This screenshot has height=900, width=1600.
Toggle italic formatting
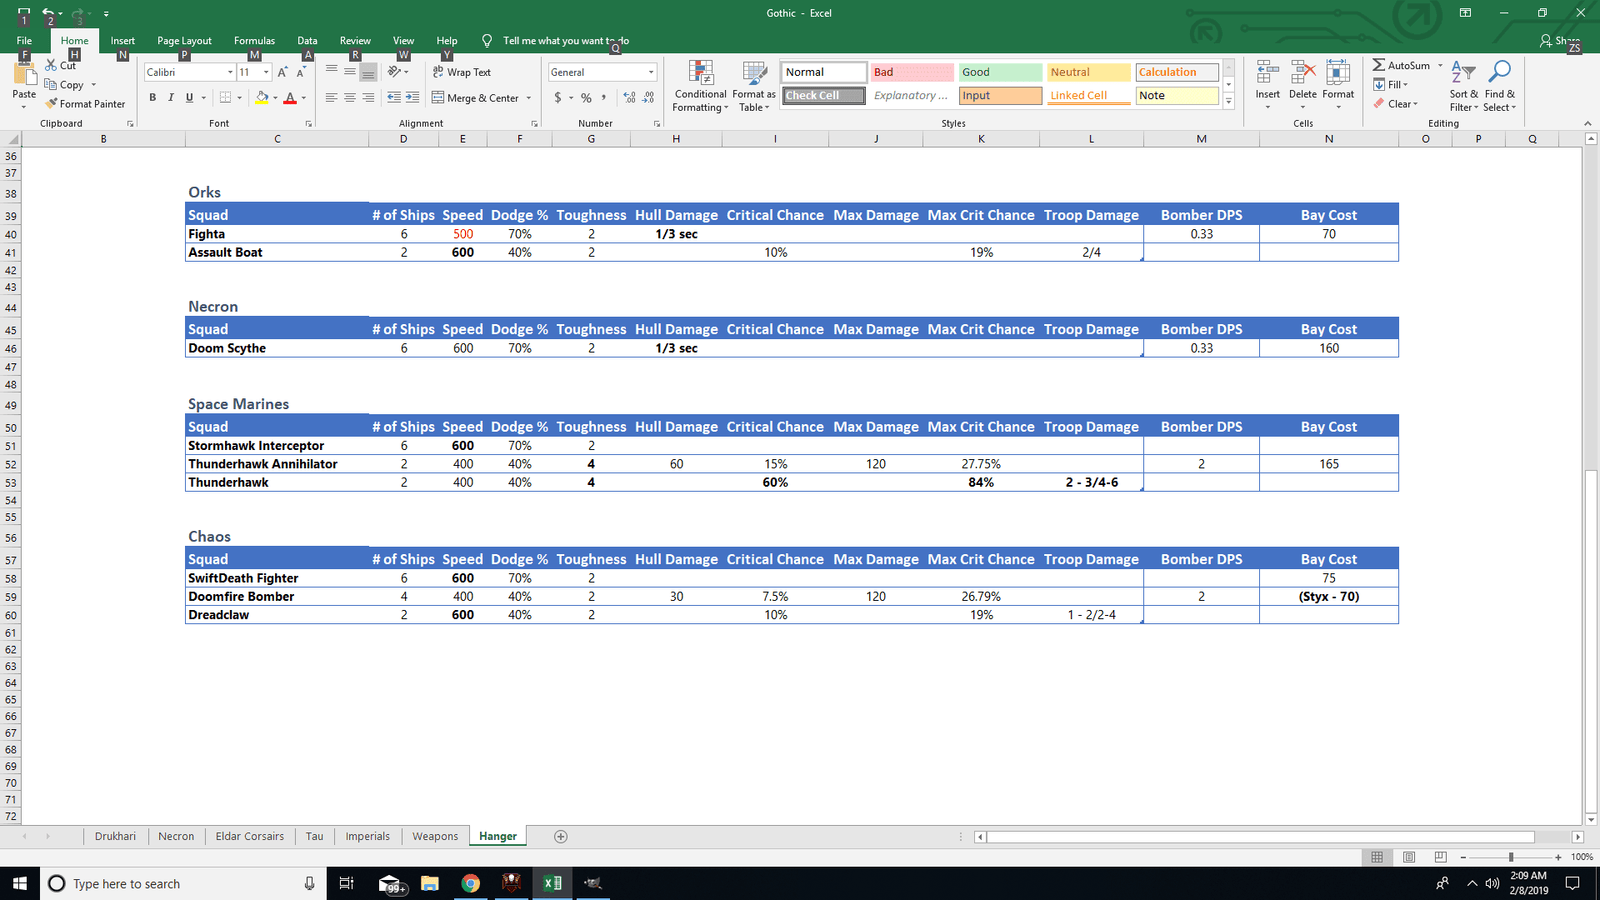[171, 98]
